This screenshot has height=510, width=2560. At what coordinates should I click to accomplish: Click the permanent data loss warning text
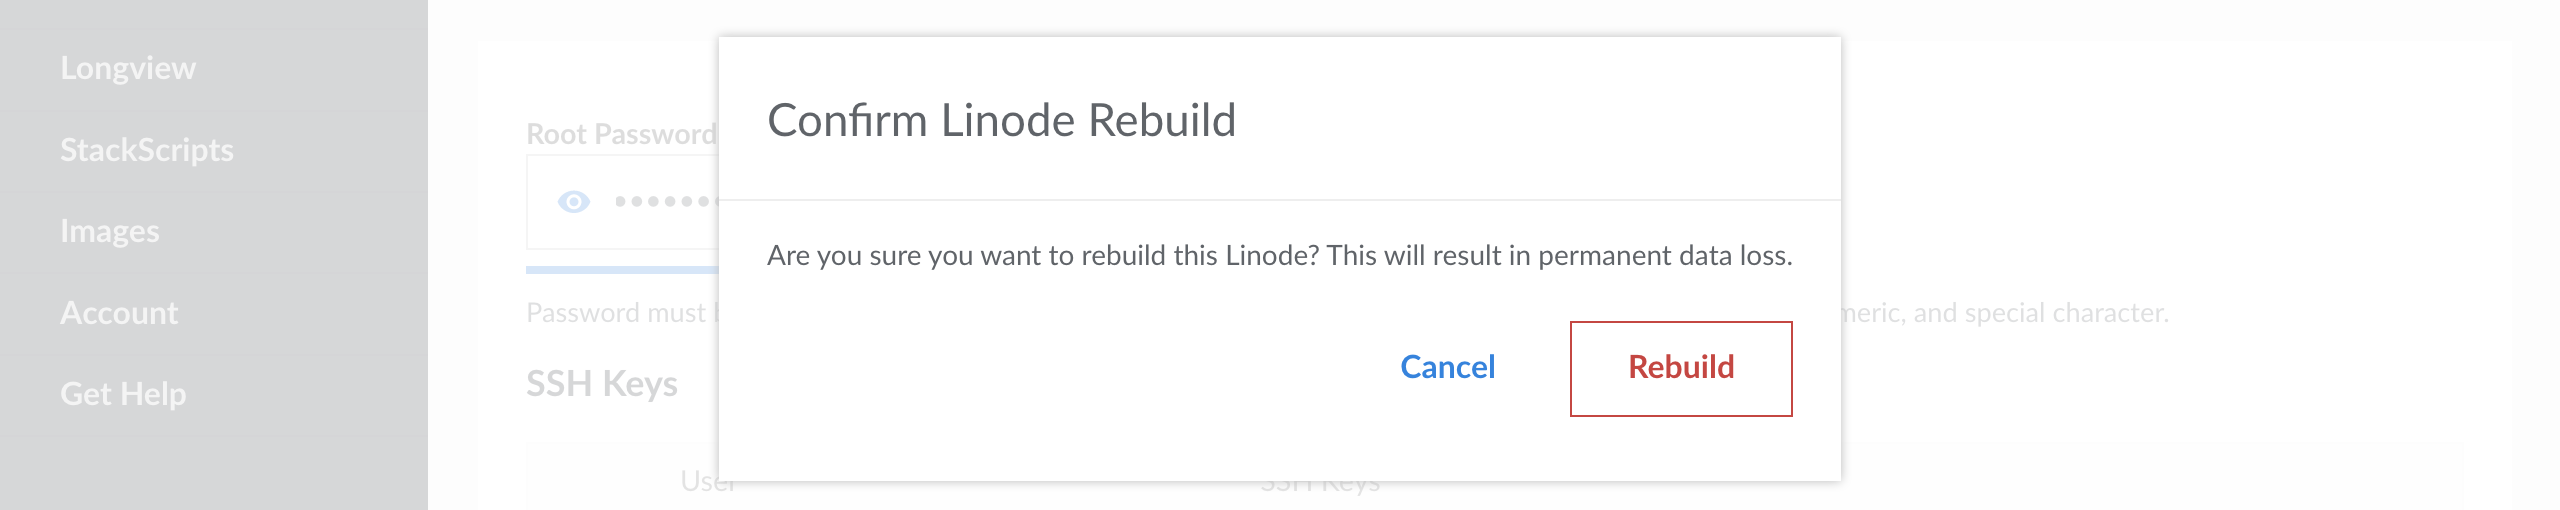click(1279, 256)
